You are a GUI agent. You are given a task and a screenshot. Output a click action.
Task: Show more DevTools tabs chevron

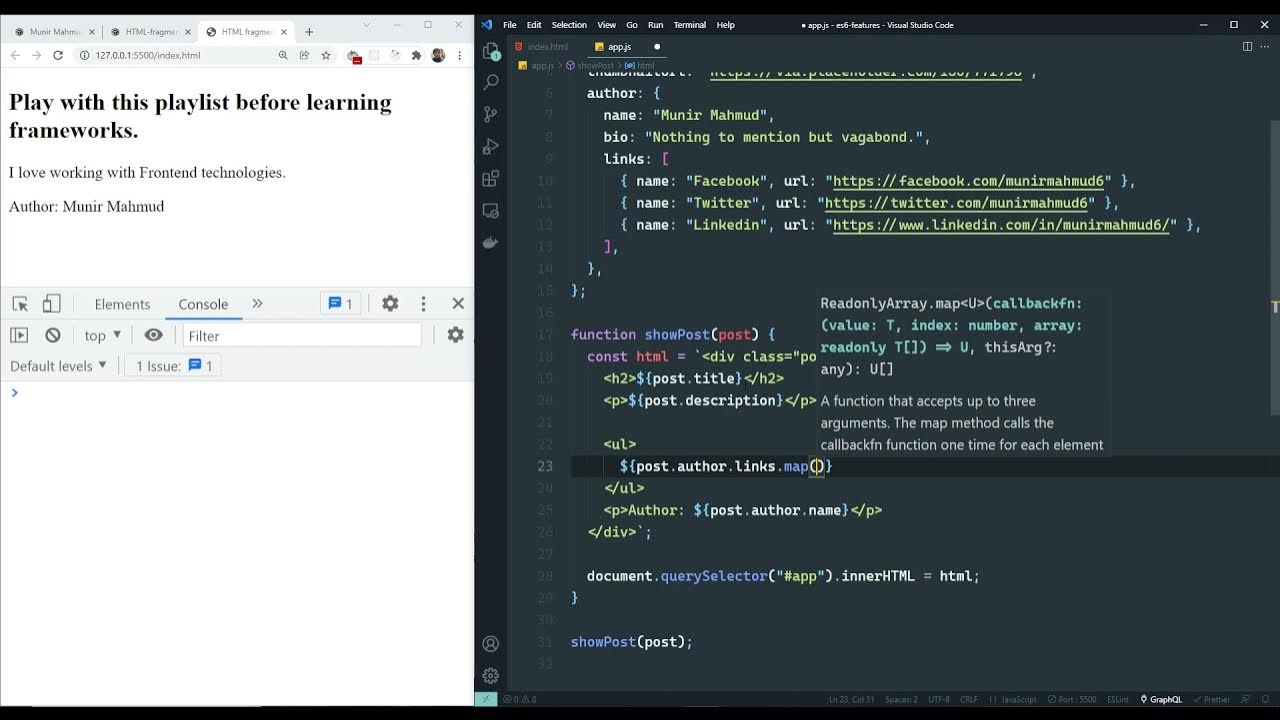257,303
